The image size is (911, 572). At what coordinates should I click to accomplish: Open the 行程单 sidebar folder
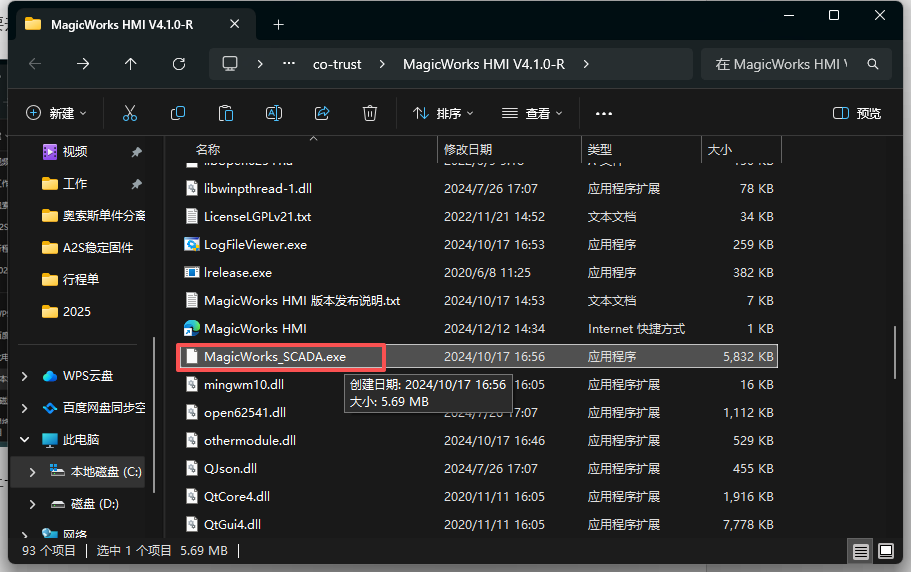click(x=71, y=280)
